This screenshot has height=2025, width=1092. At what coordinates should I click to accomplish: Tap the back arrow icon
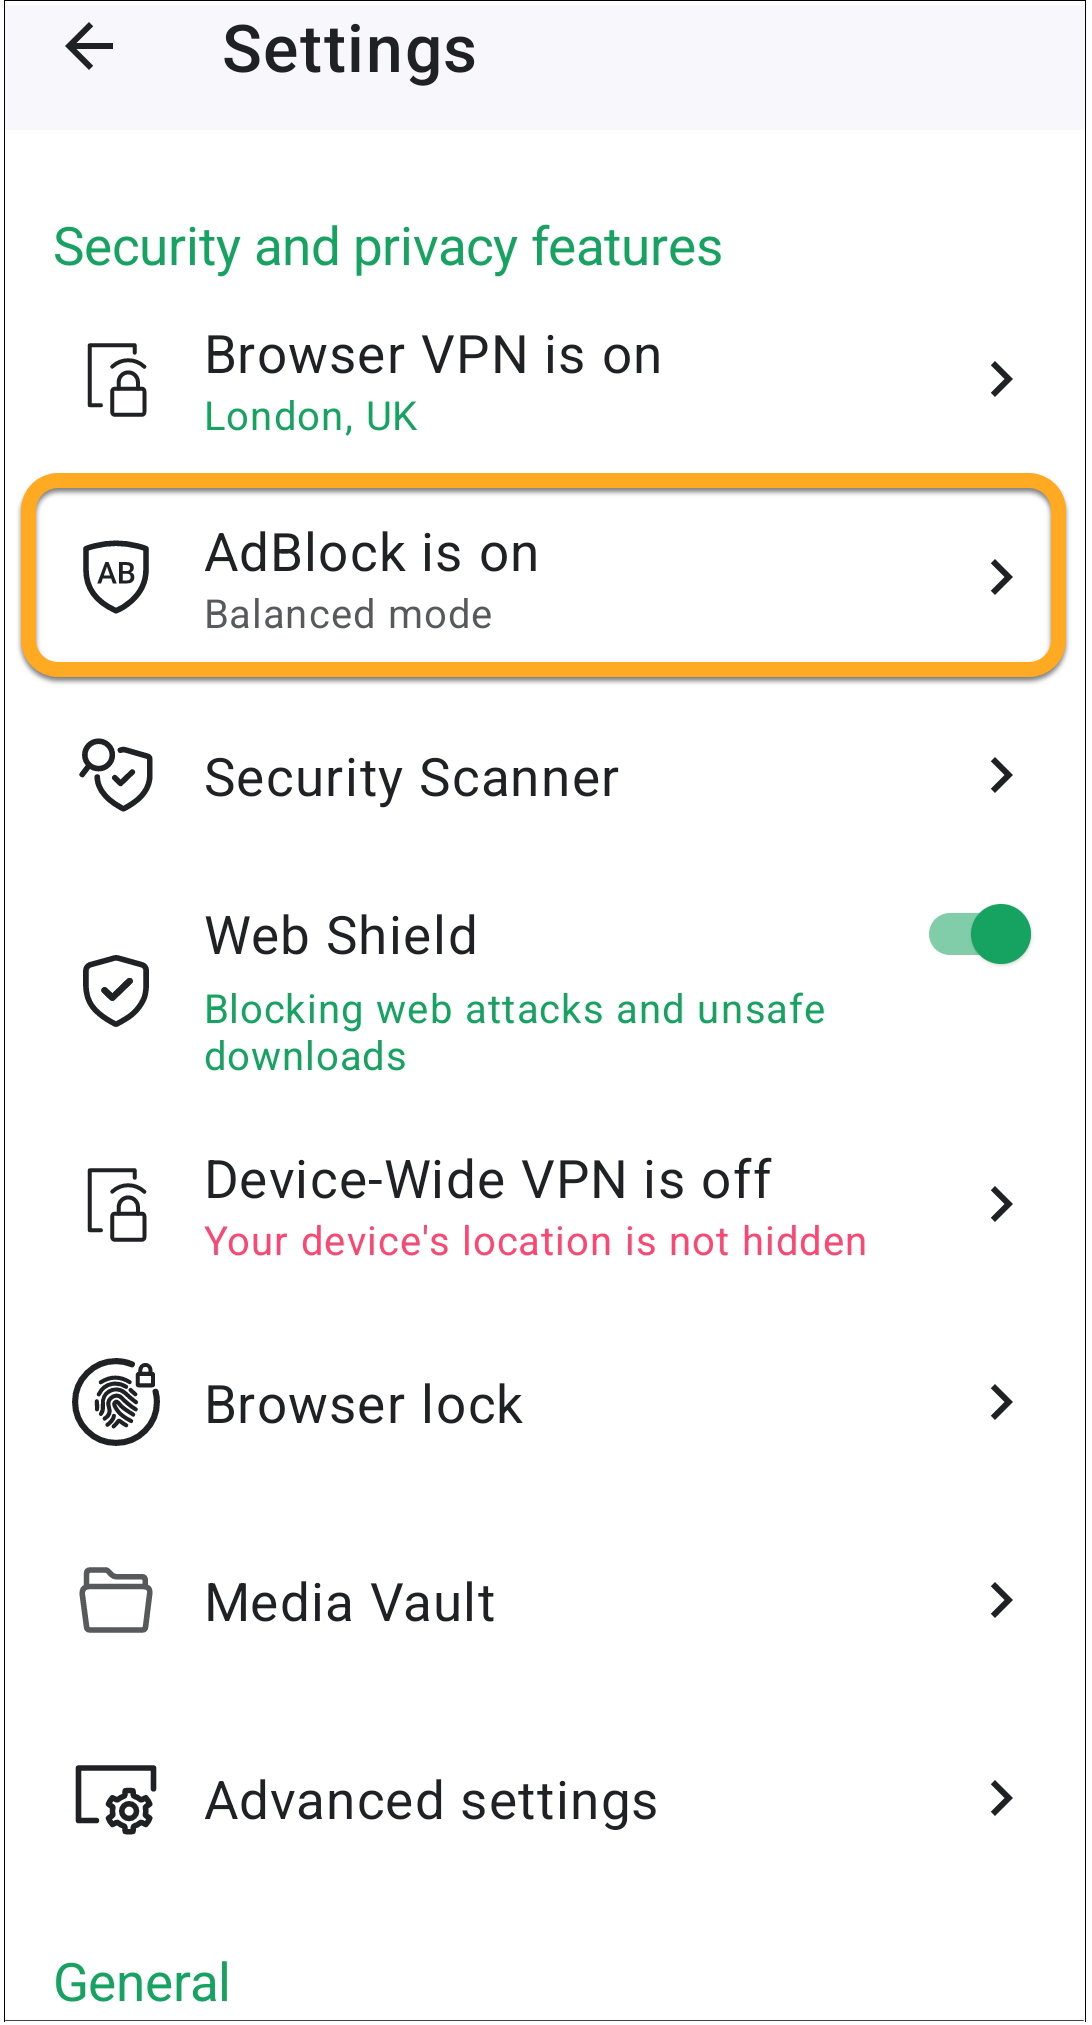(x=90, y=48)
